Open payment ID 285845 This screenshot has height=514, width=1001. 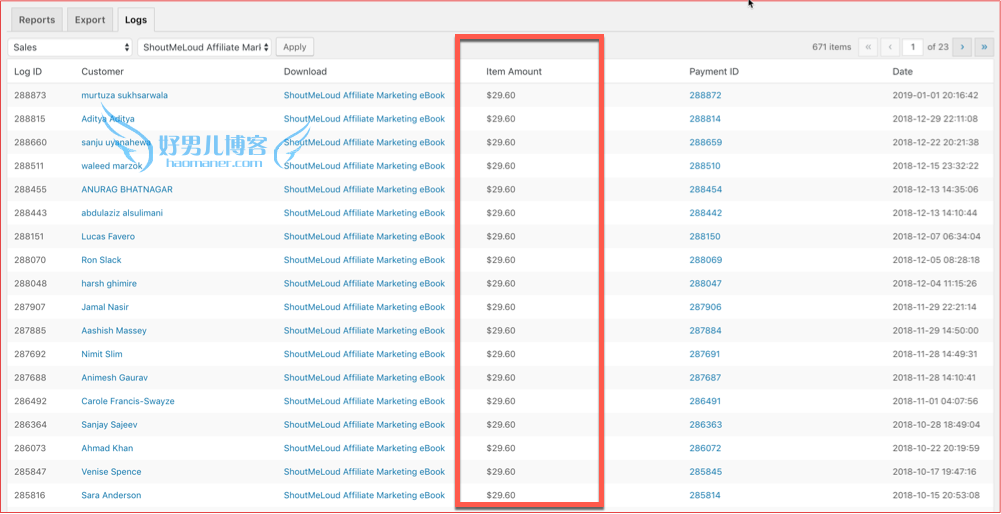[705, 472]
